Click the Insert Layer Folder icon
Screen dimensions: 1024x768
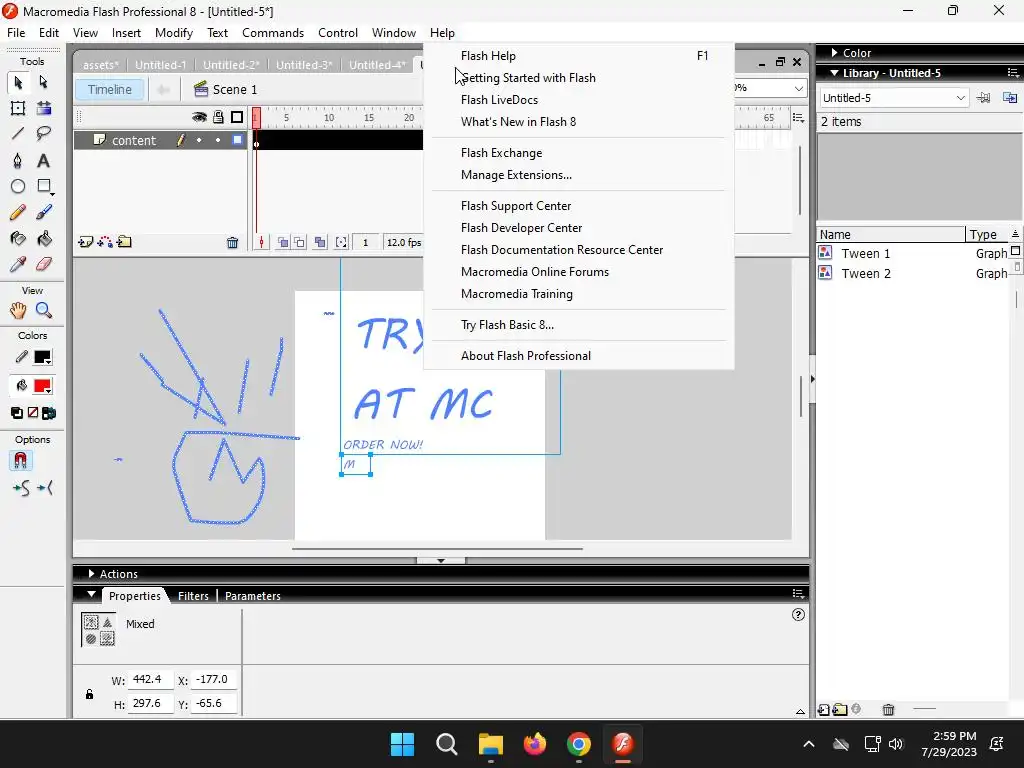tap(124, 242)
